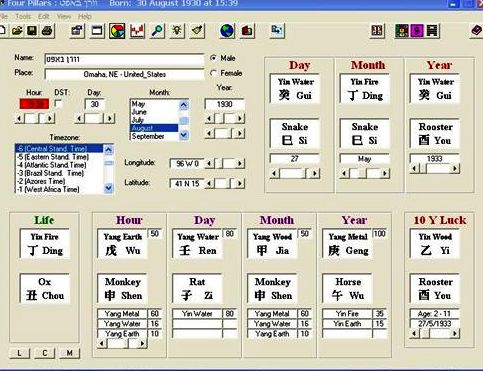Click the globe toolbar icon

pyautogui.click(x=227, y=31)
